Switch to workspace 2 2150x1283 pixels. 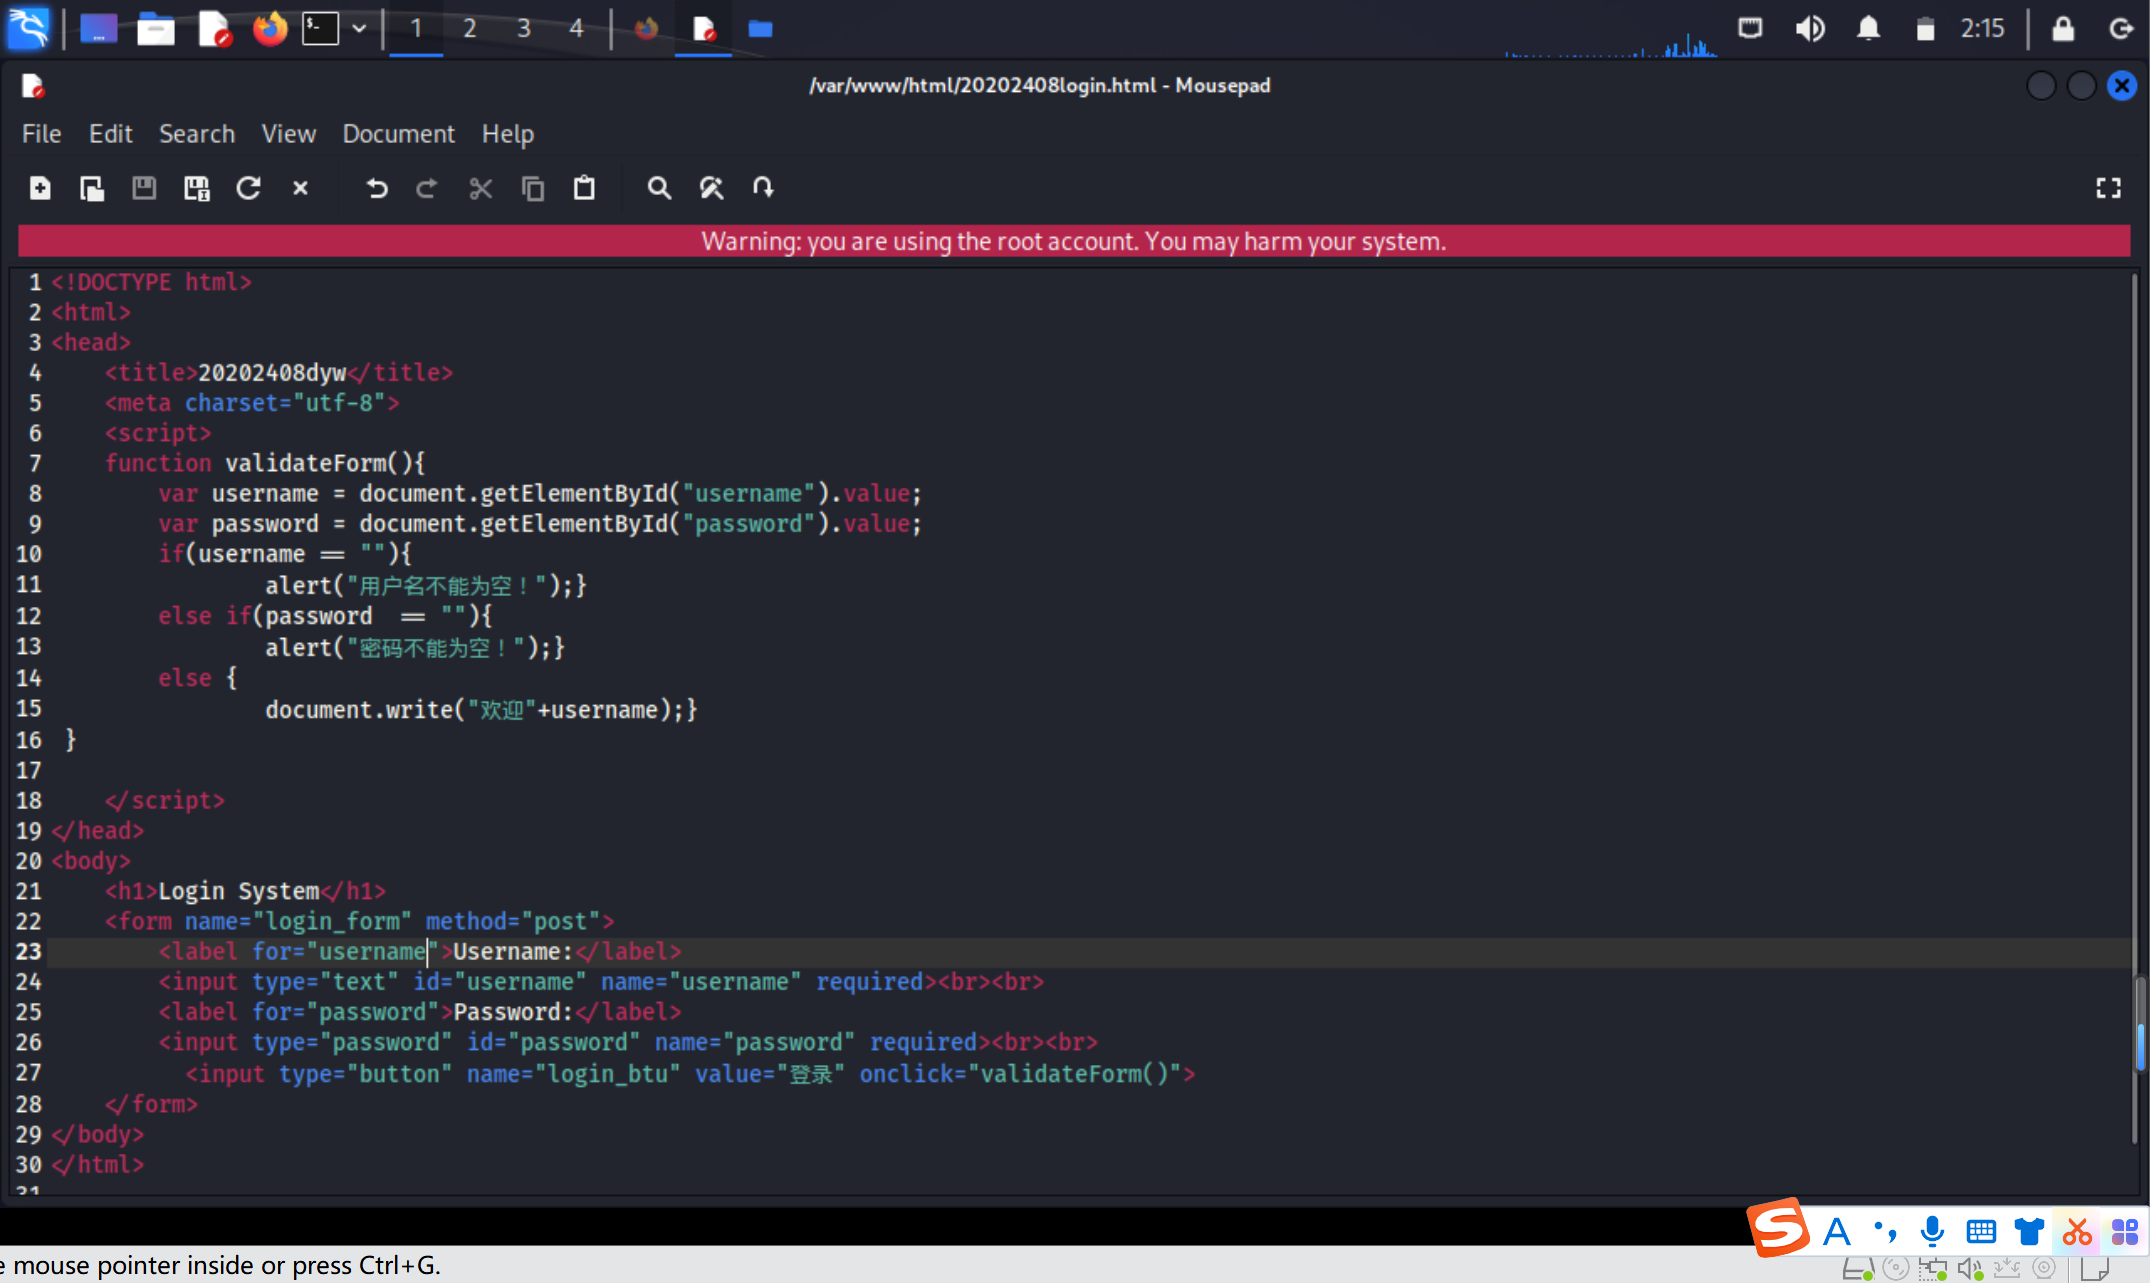[469, 28]
